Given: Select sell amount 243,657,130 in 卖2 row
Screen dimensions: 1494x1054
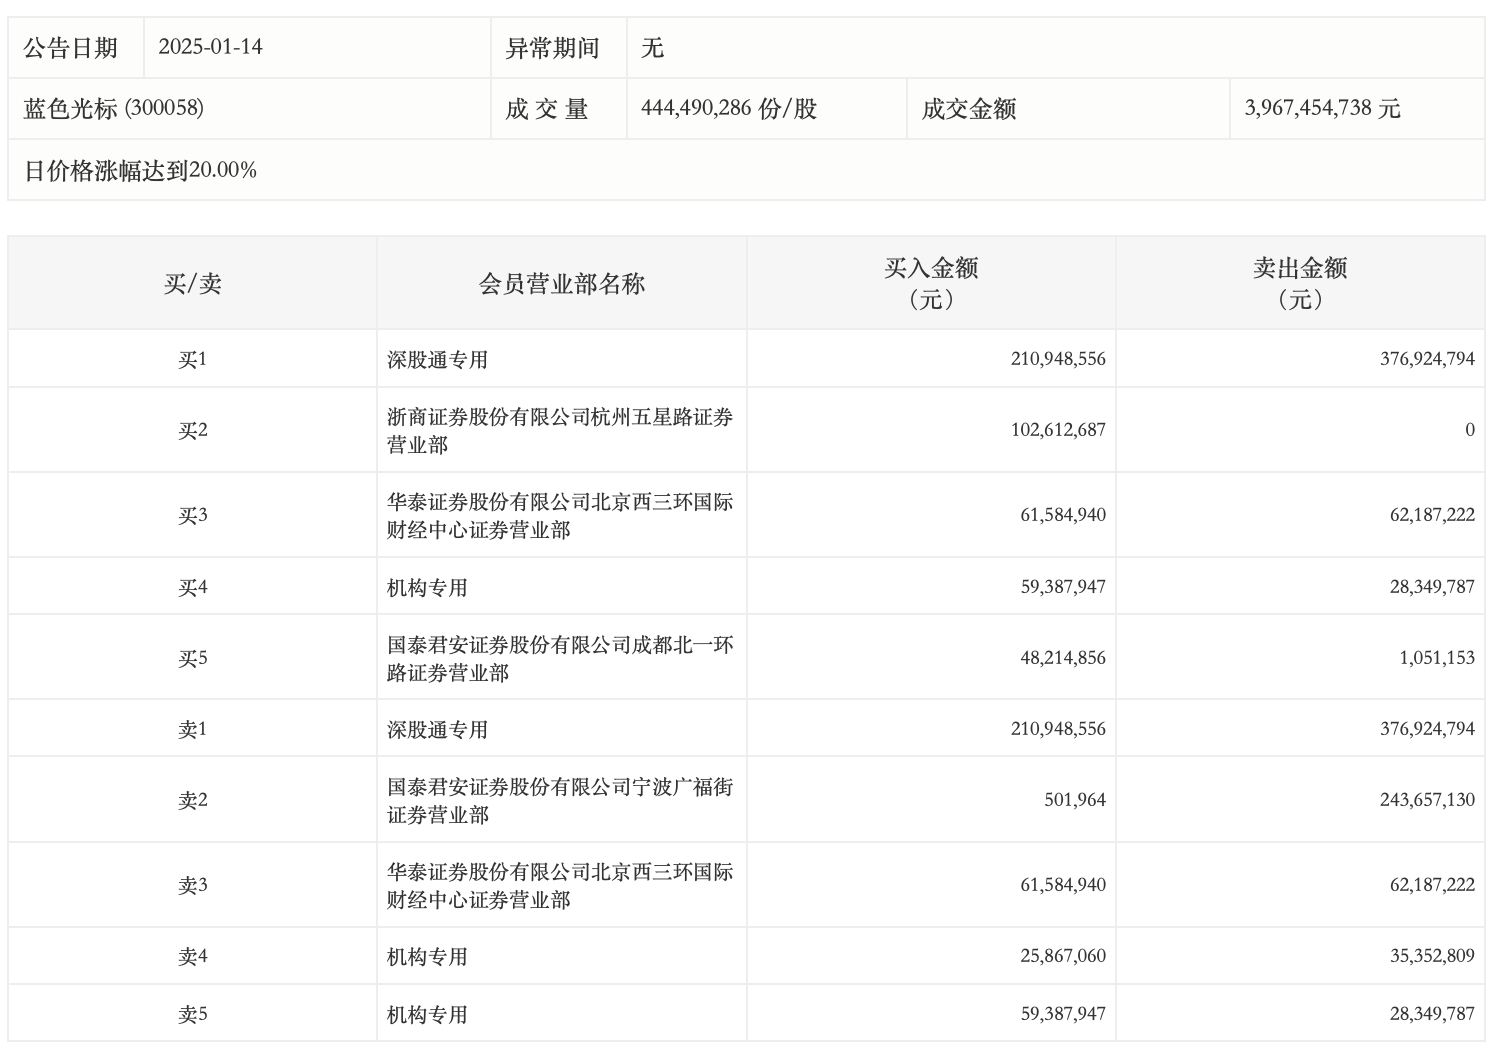Looking at the screenshot, I should [x=1426, y=800].
